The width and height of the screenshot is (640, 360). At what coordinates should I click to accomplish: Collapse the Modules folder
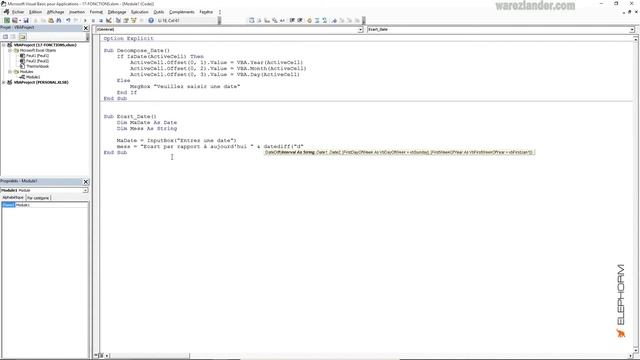[x=10, y=71]
